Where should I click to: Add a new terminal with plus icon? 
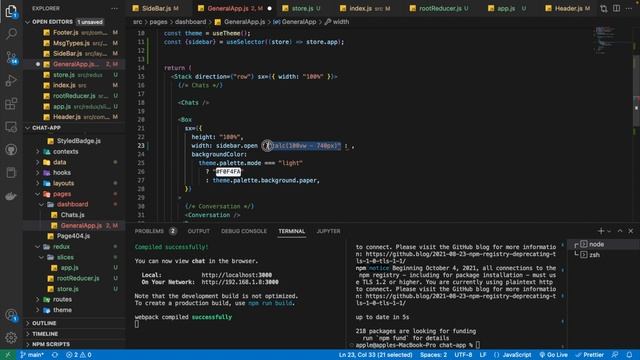600,231
